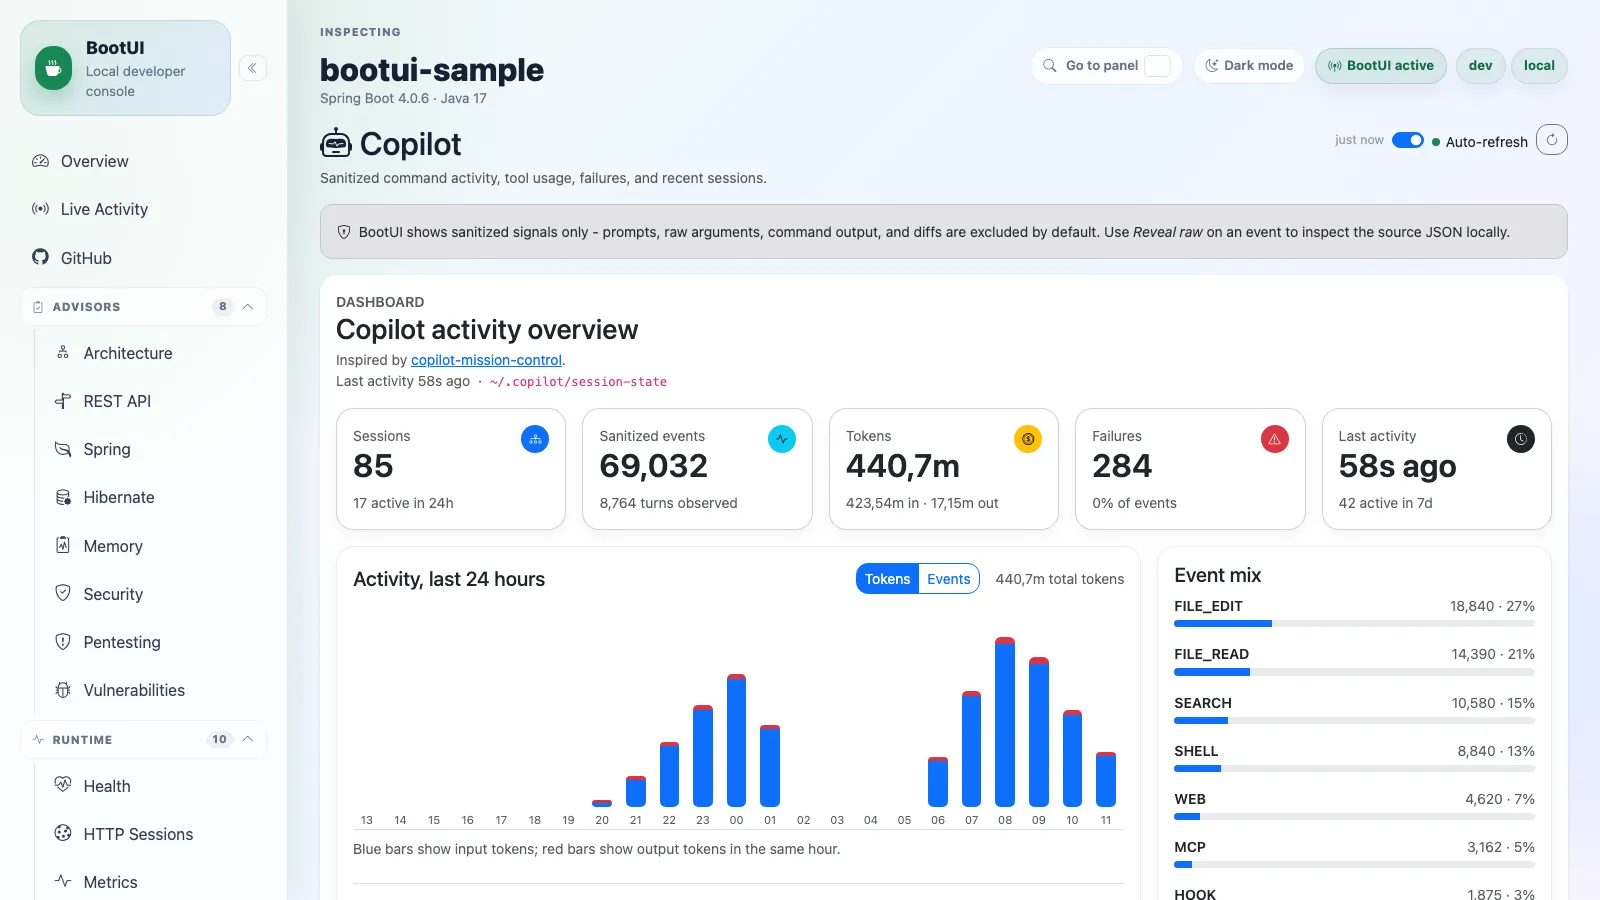Viewport: 1600px width, 900px height.
Task: Click the FILE_EDIT progress bar in Event mix
Action: 1354,624
